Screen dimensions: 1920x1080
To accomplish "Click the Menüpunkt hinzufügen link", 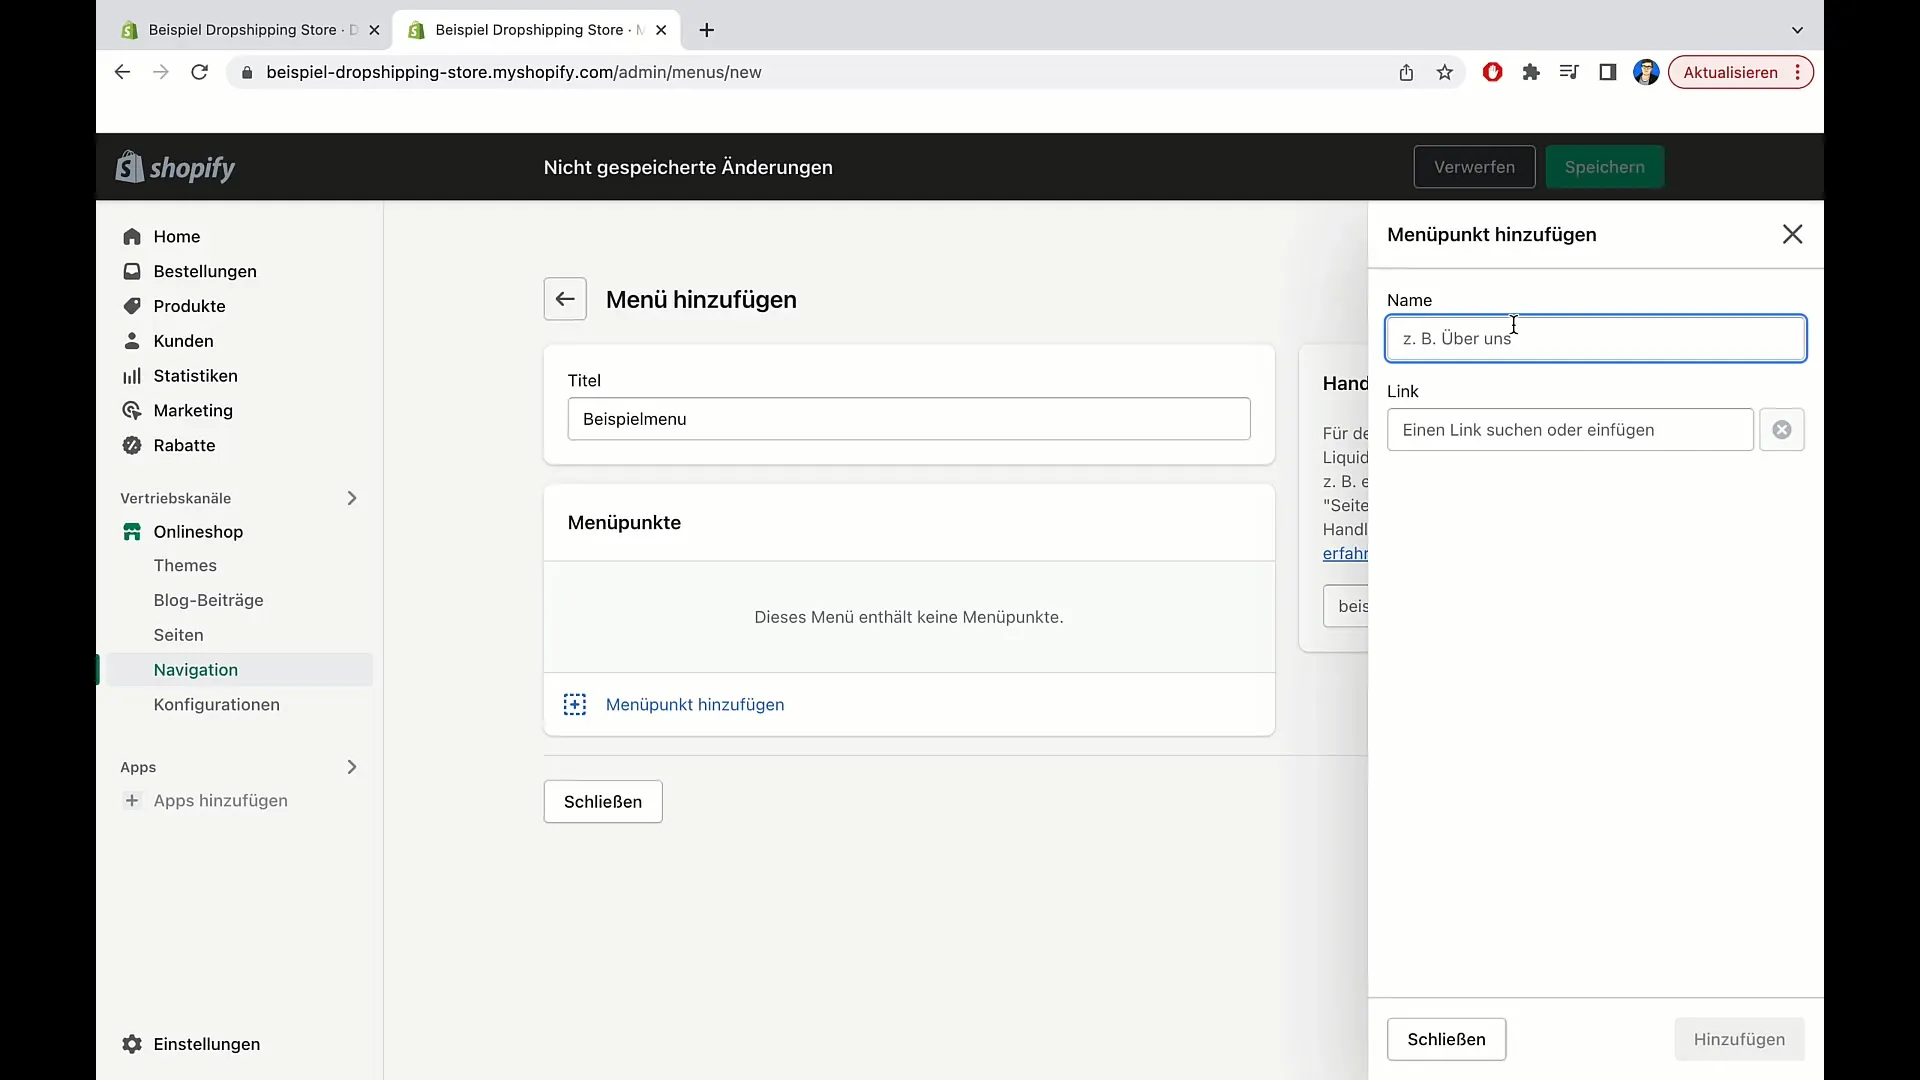I will click(695, 705).
